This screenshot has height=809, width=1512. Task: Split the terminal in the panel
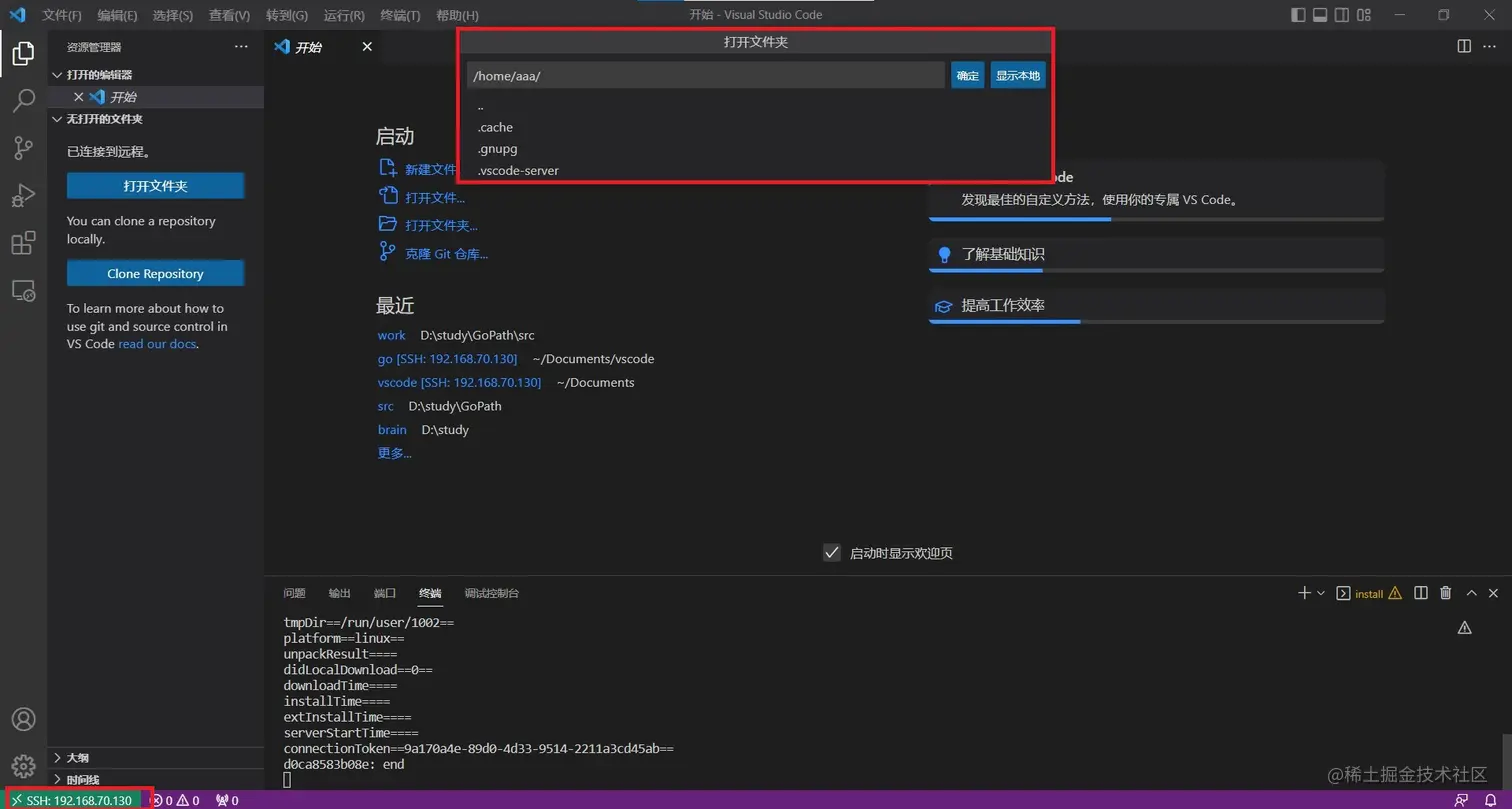[x=1421, y=593]
